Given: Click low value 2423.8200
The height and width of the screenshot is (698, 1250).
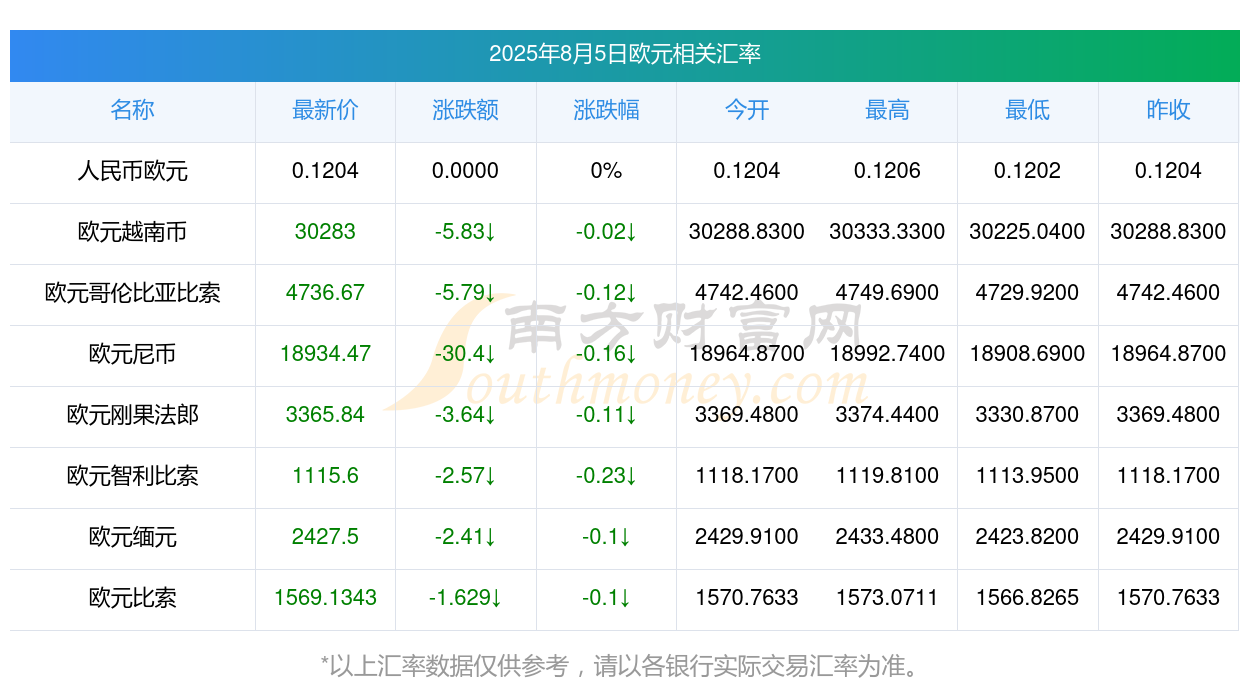Looking at the screenshot, I should click(x=1027, y=537).
